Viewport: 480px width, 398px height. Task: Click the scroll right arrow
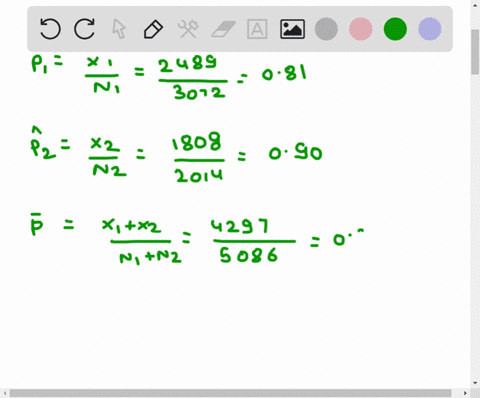tap(466, 393)
